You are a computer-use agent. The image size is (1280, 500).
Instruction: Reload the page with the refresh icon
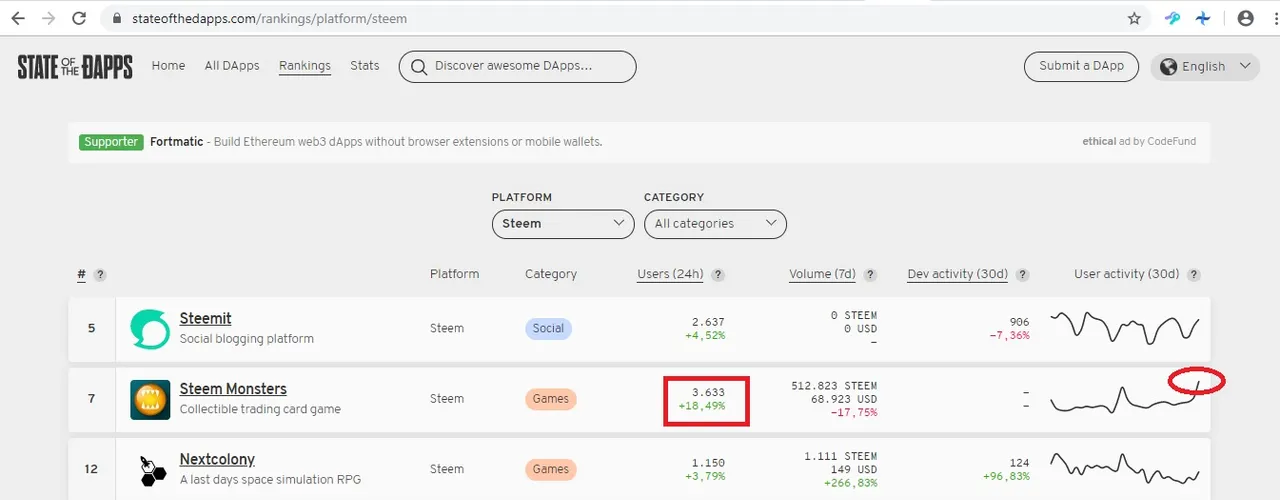(x=80, y=18)
